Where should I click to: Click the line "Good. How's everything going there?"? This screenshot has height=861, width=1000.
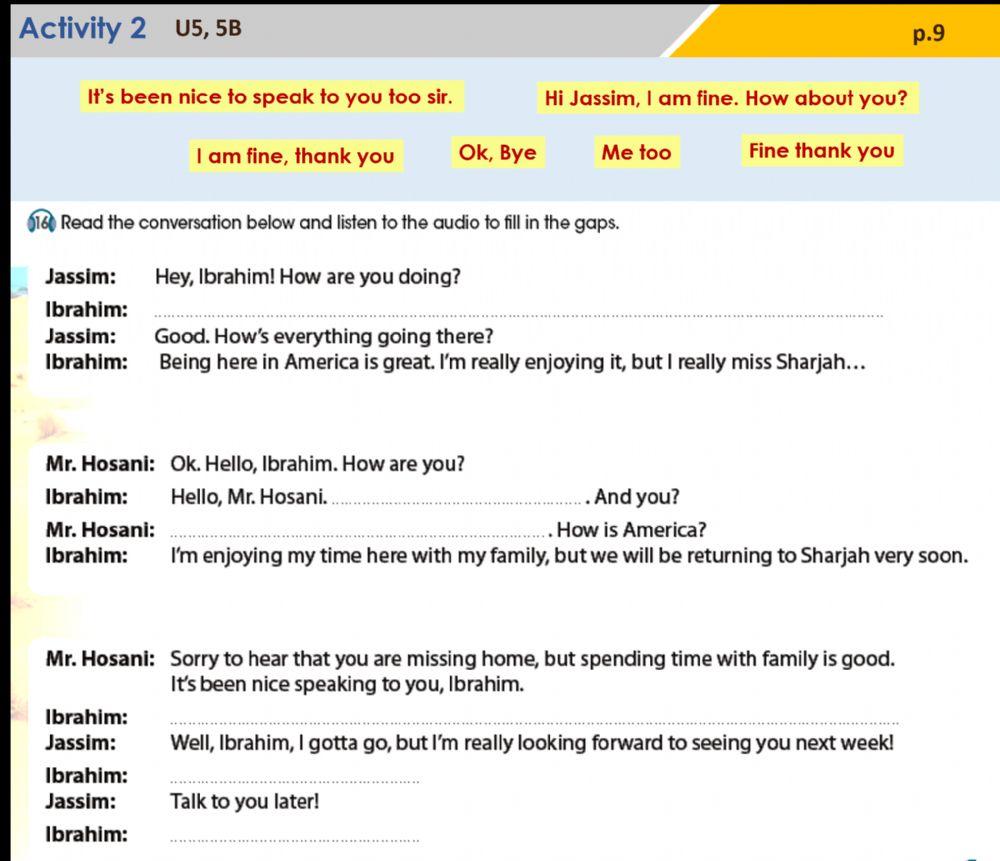point(324,336)
